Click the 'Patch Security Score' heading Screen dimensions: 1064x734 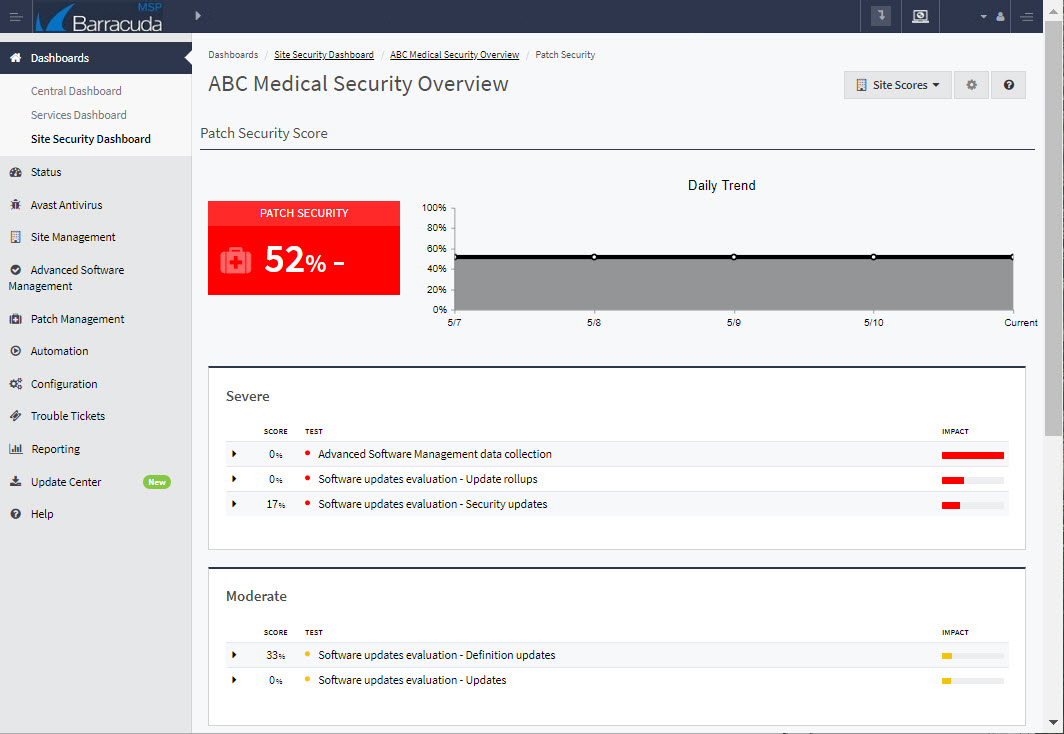tap(264, 133)
